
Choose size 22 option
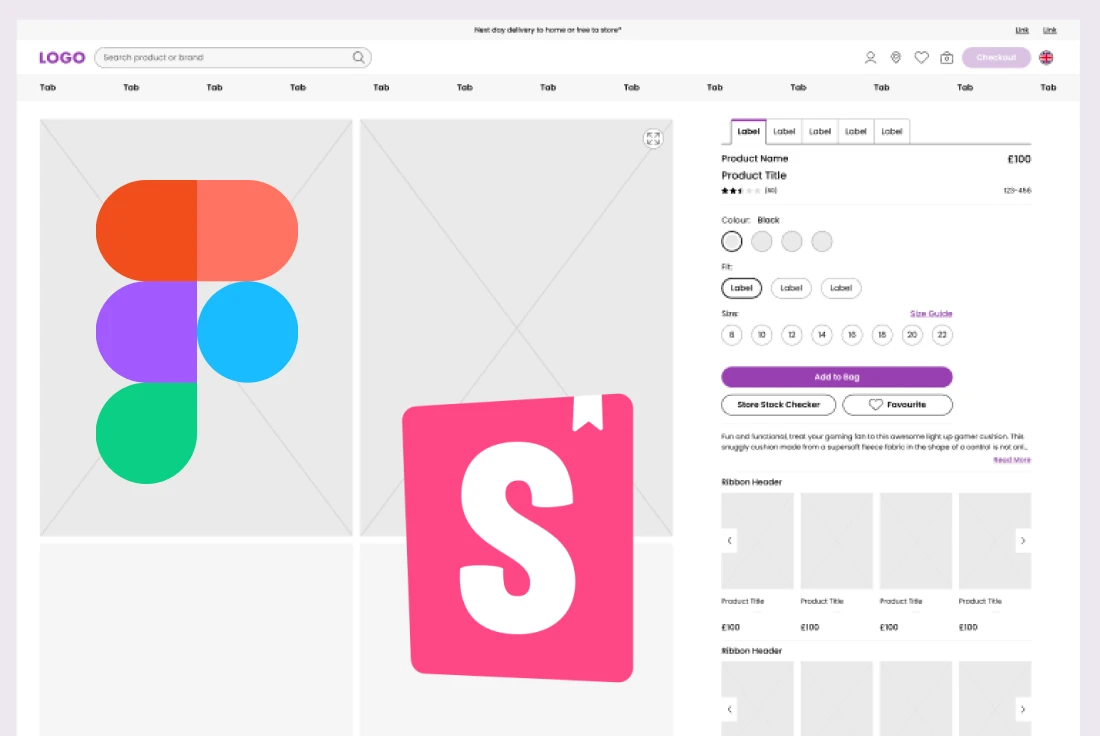click(x=942, y=336)
